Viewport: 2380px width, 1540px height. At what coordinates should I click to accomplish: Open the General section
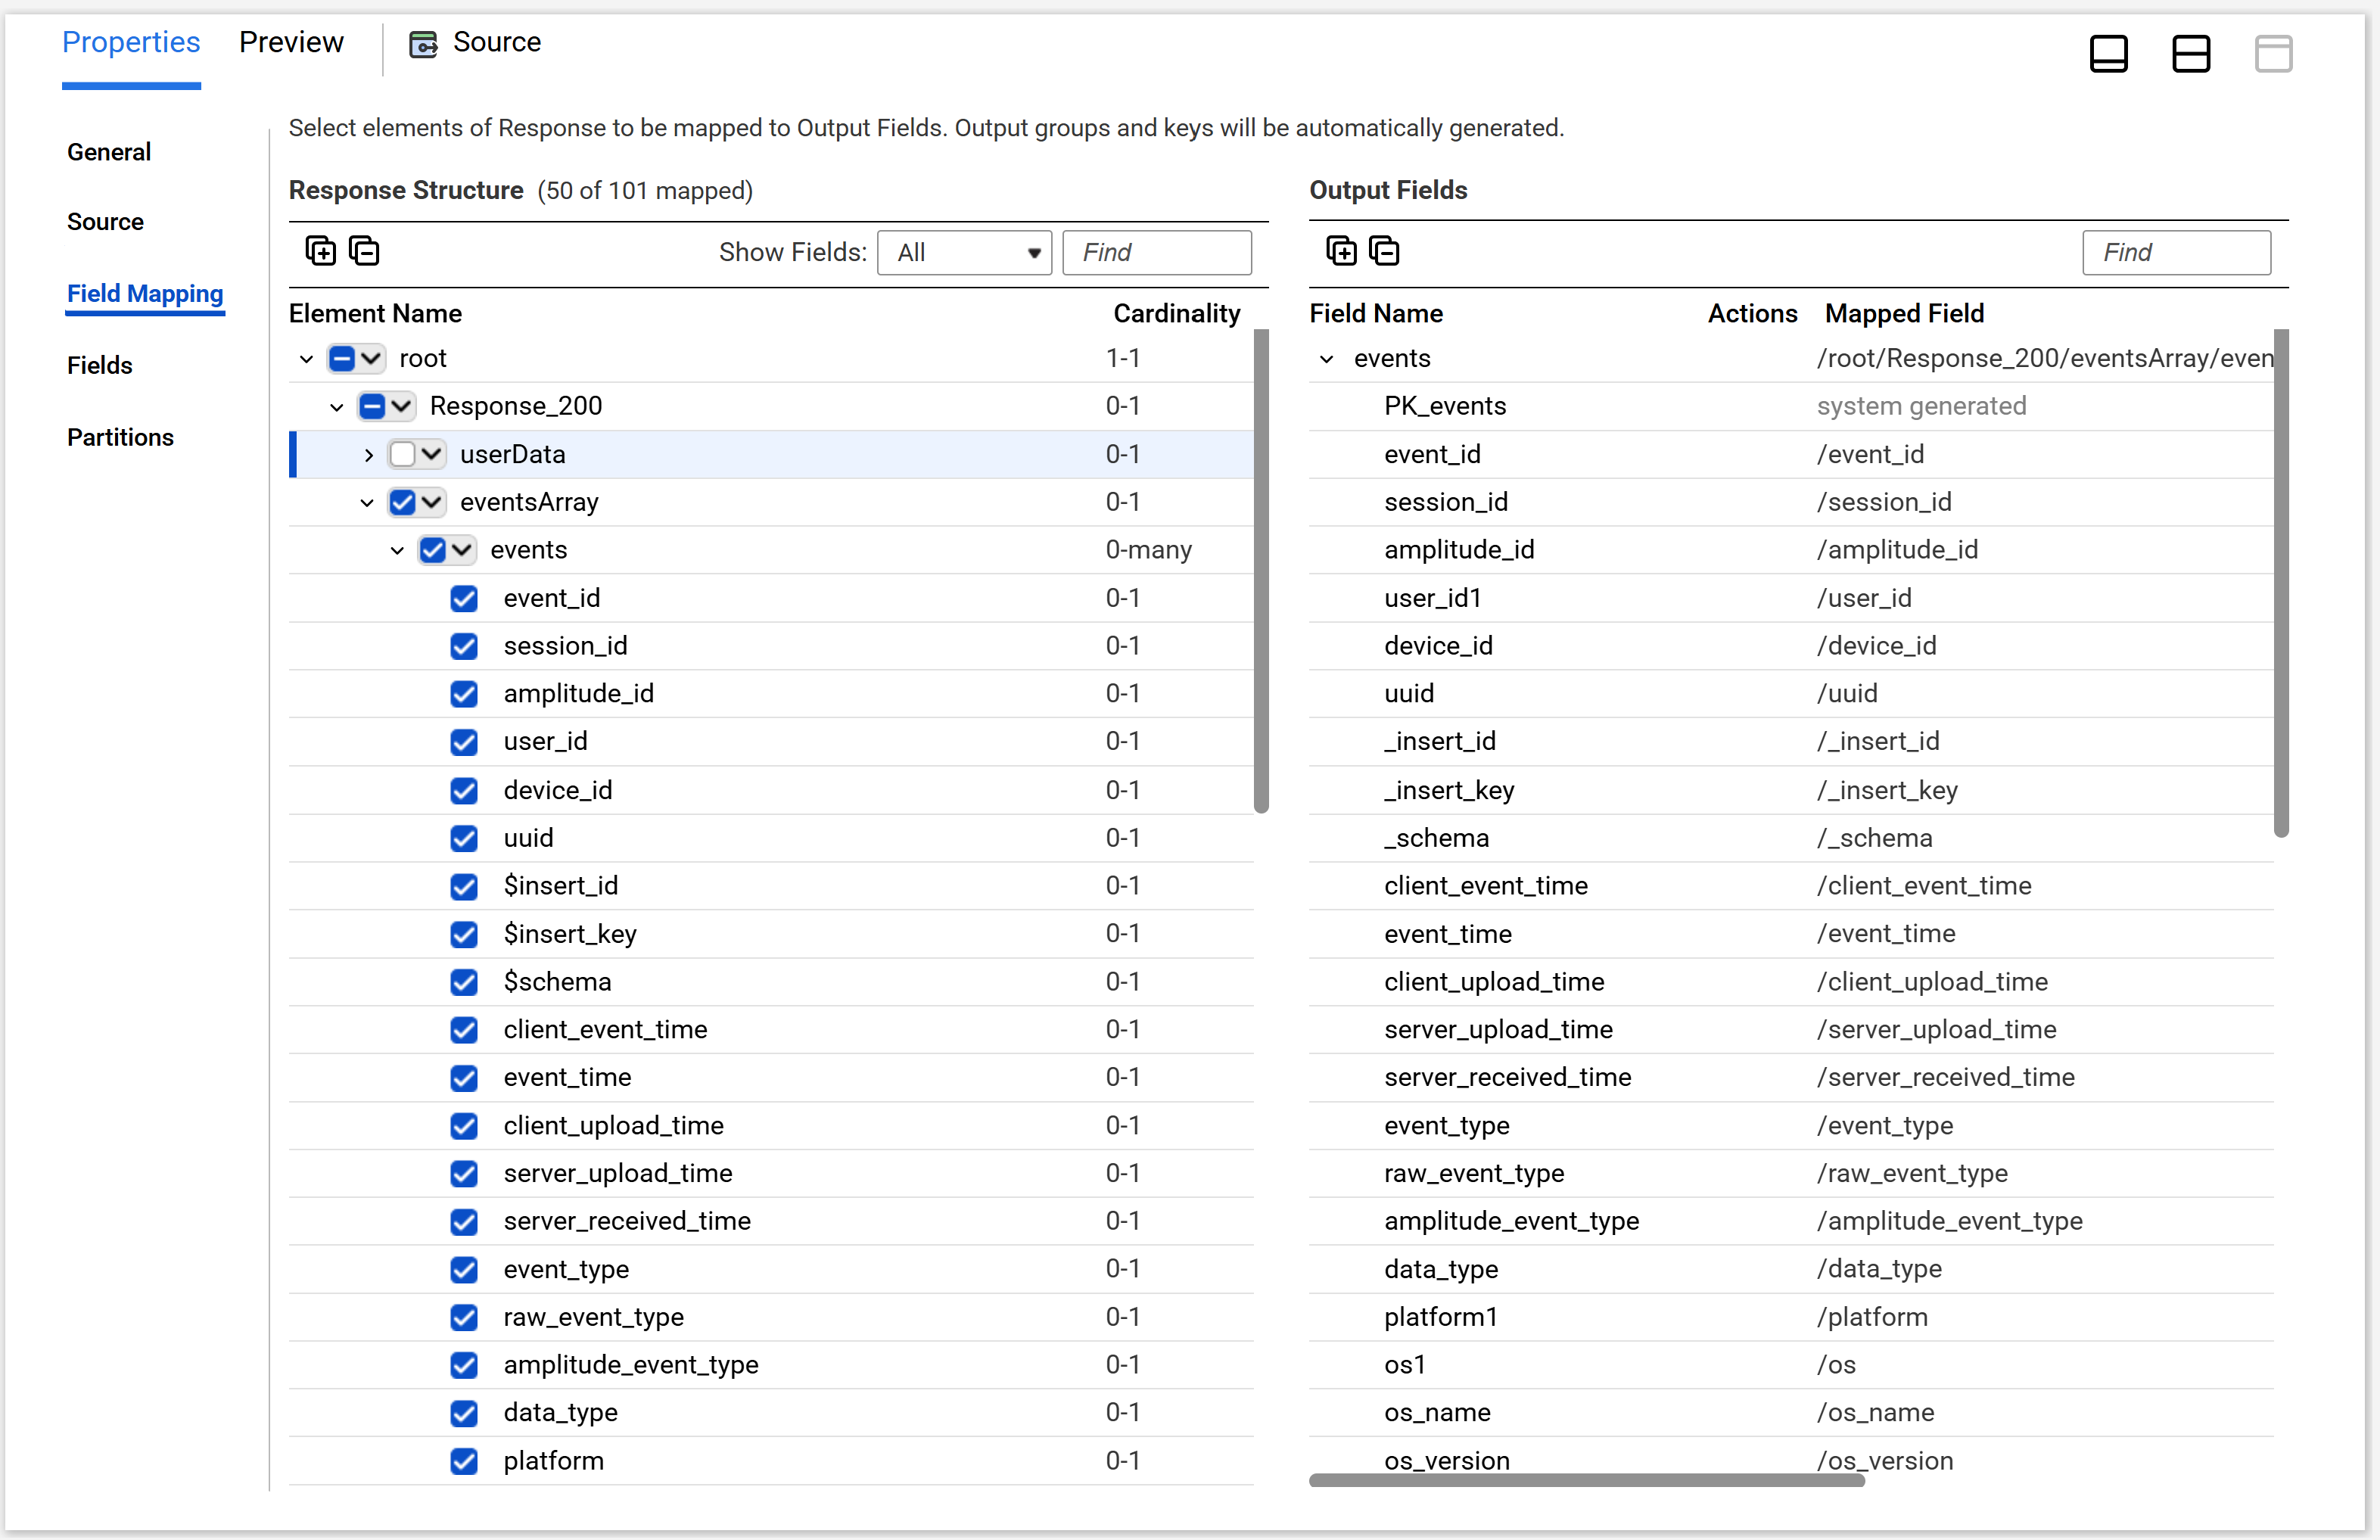[109, 152]
